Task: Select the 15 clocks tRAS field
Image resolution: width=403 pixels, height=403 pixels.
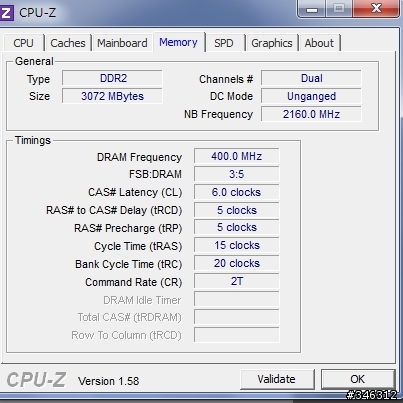Action: coord(237,245)
